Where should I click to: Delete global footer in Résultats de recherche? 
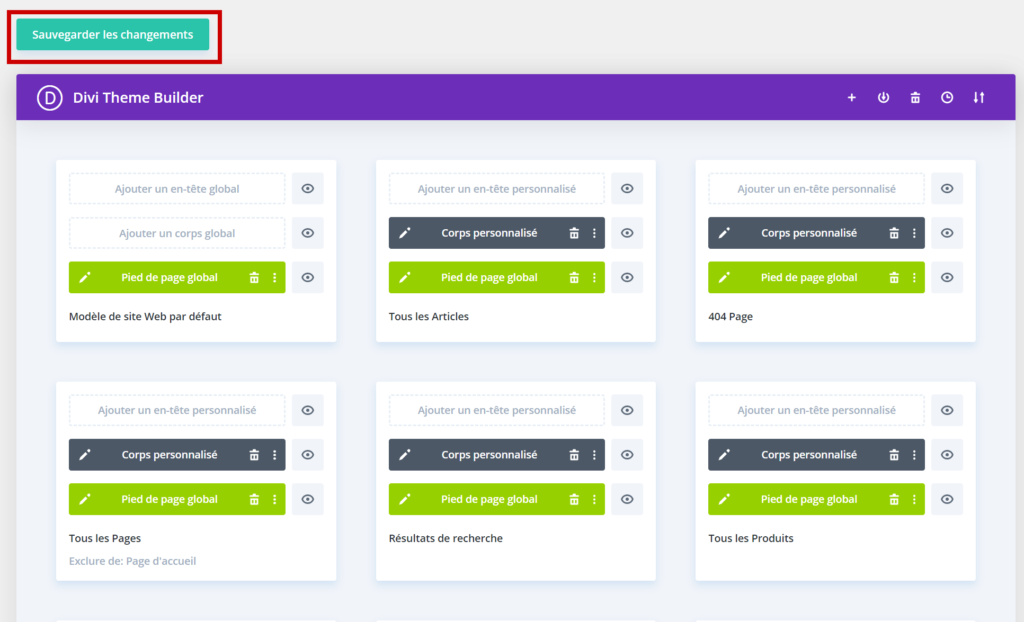tap(574, 499)
